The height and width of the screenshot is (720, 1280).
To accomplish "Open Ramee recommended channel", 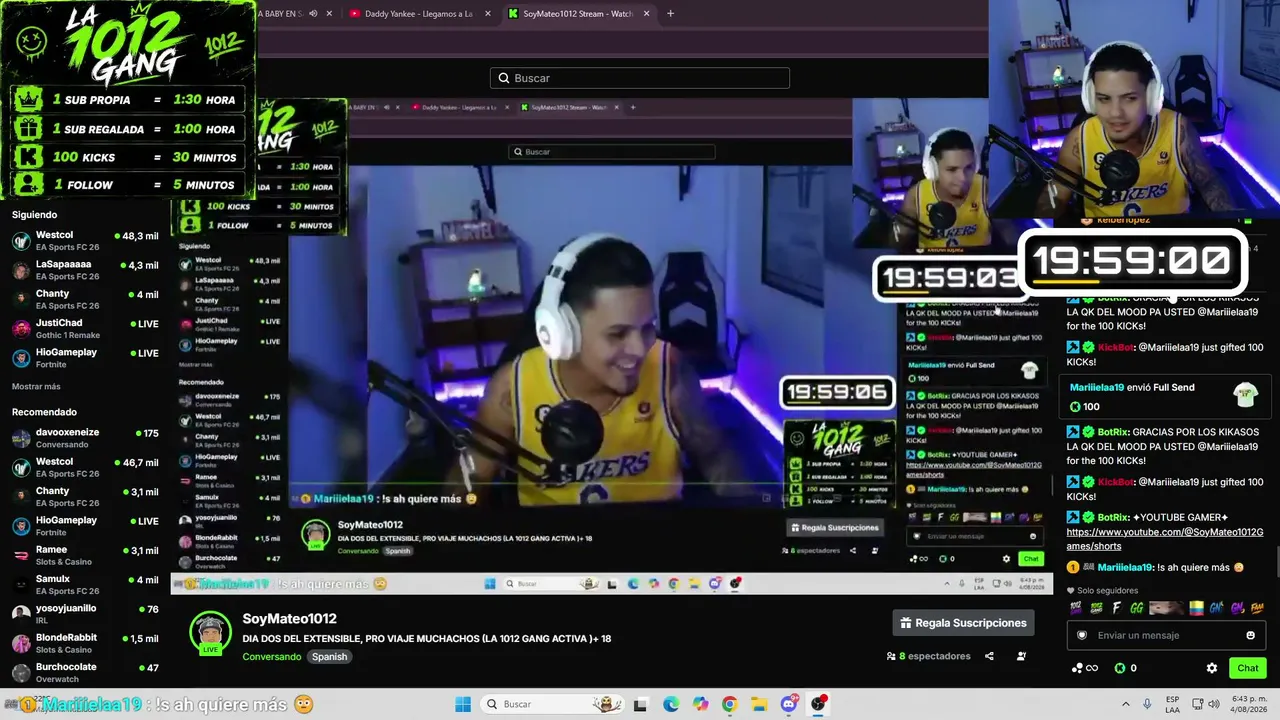I will [x=85, y=555].
